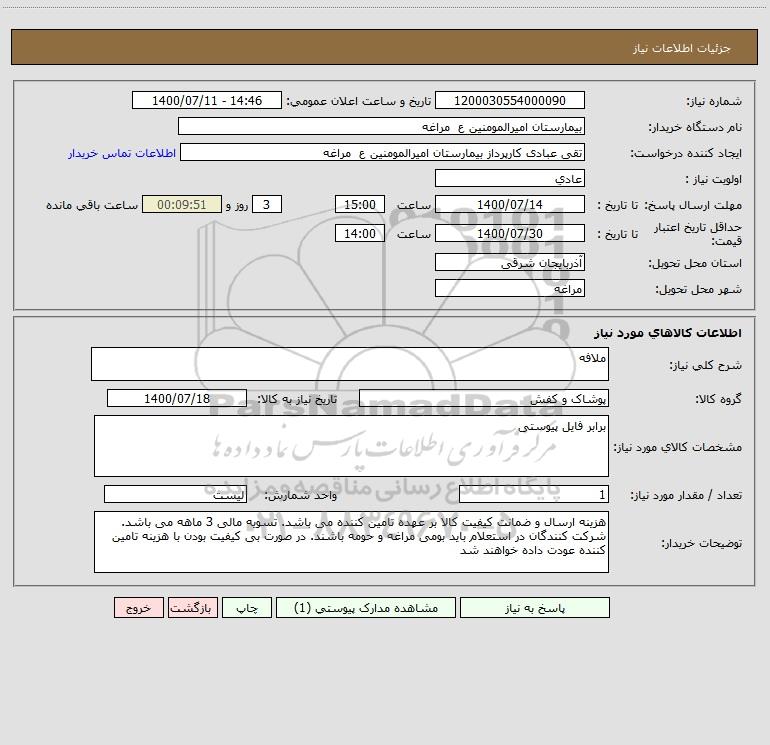Click the validity time field 14:00
The height and width of the screenshot is (745, 770).
click(x=359, y=233)
